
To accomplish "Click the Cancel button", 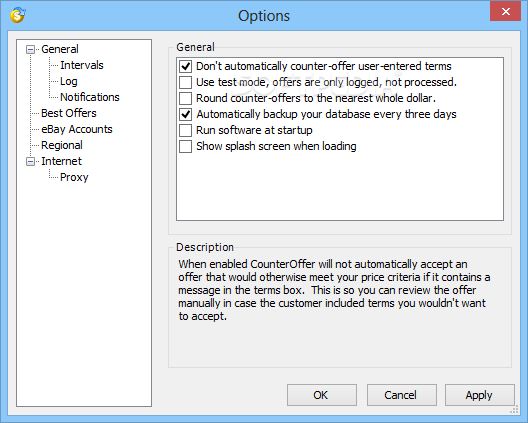I will tap(401, 395).
